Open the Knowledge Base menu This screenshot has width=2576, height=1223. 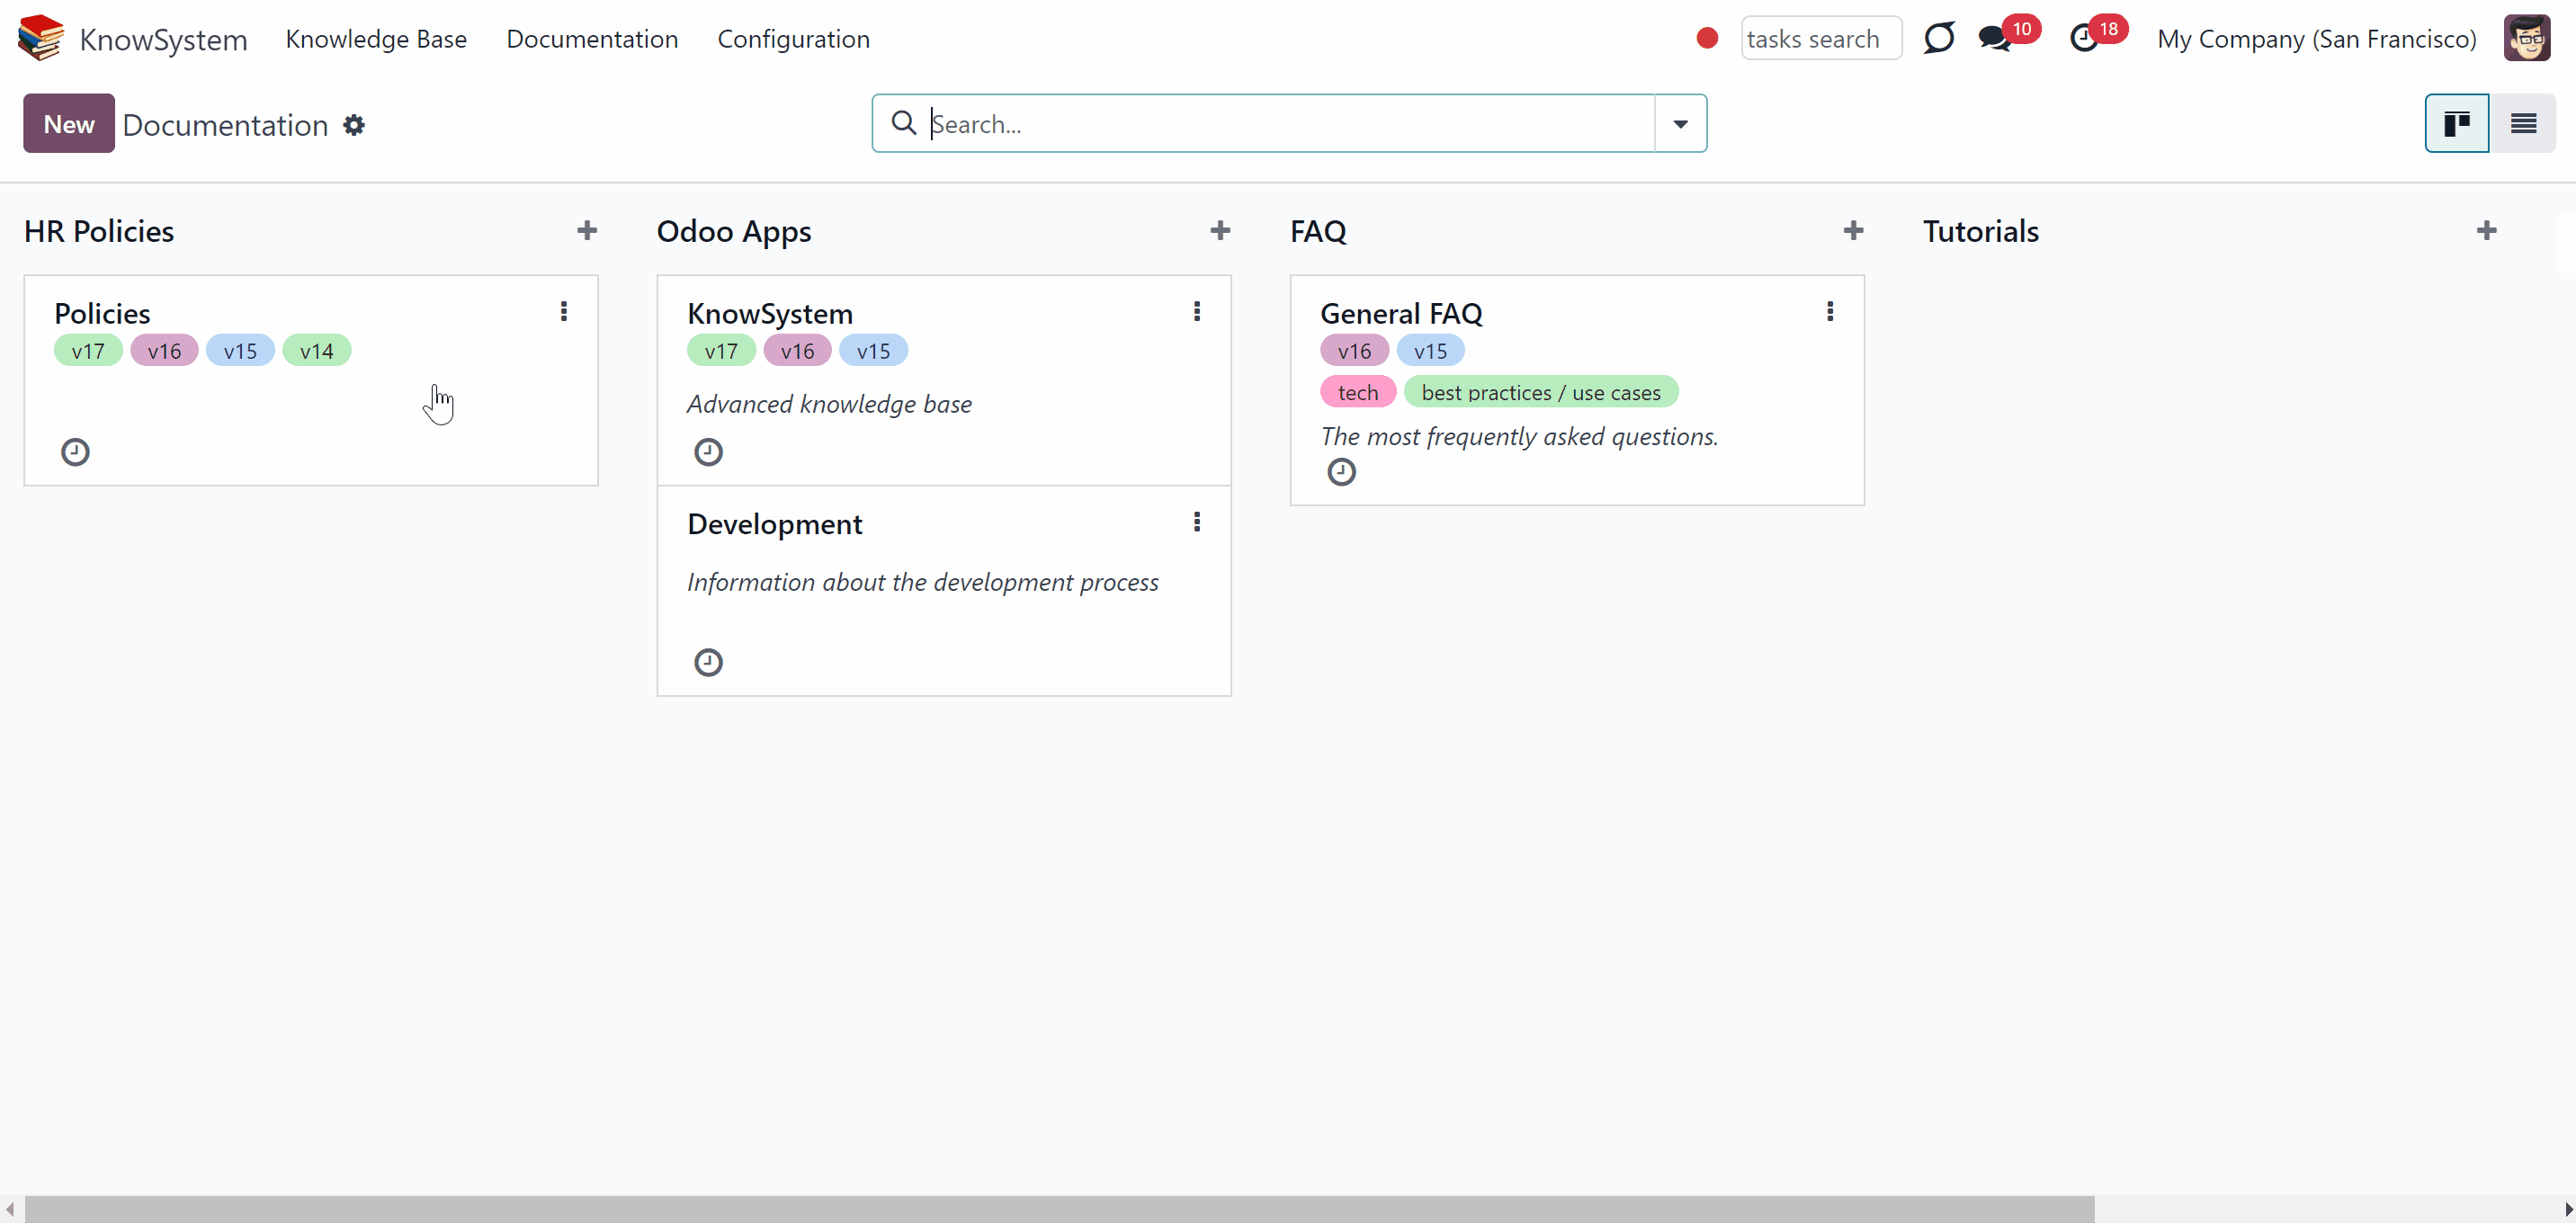pyautogui.click(x=376, y=39)
